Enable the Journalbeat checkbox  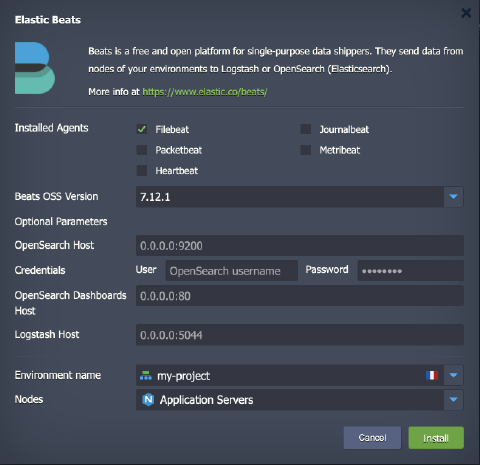[x=305, y=129]
